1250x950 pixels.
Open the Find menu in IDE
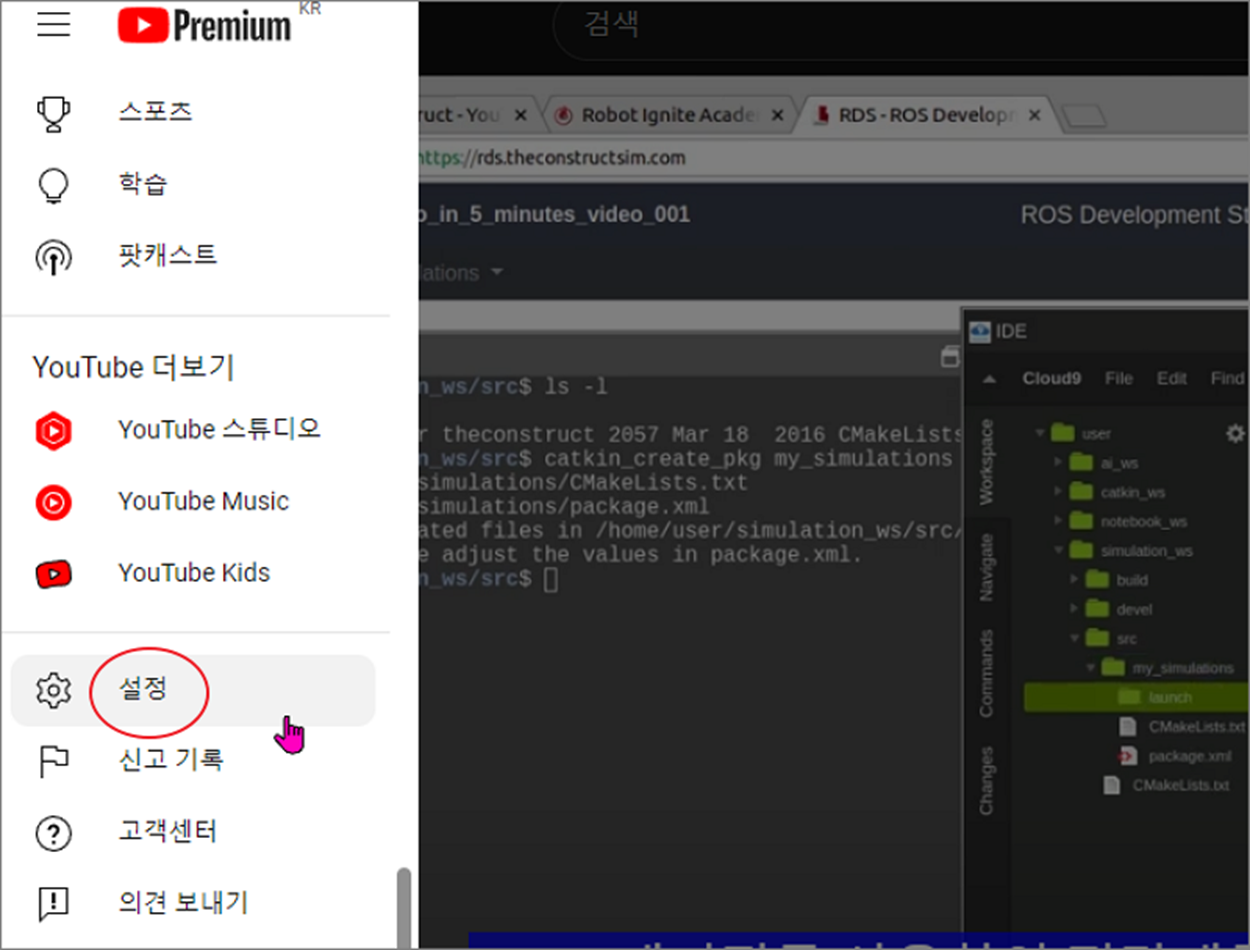click(1227, 378)
